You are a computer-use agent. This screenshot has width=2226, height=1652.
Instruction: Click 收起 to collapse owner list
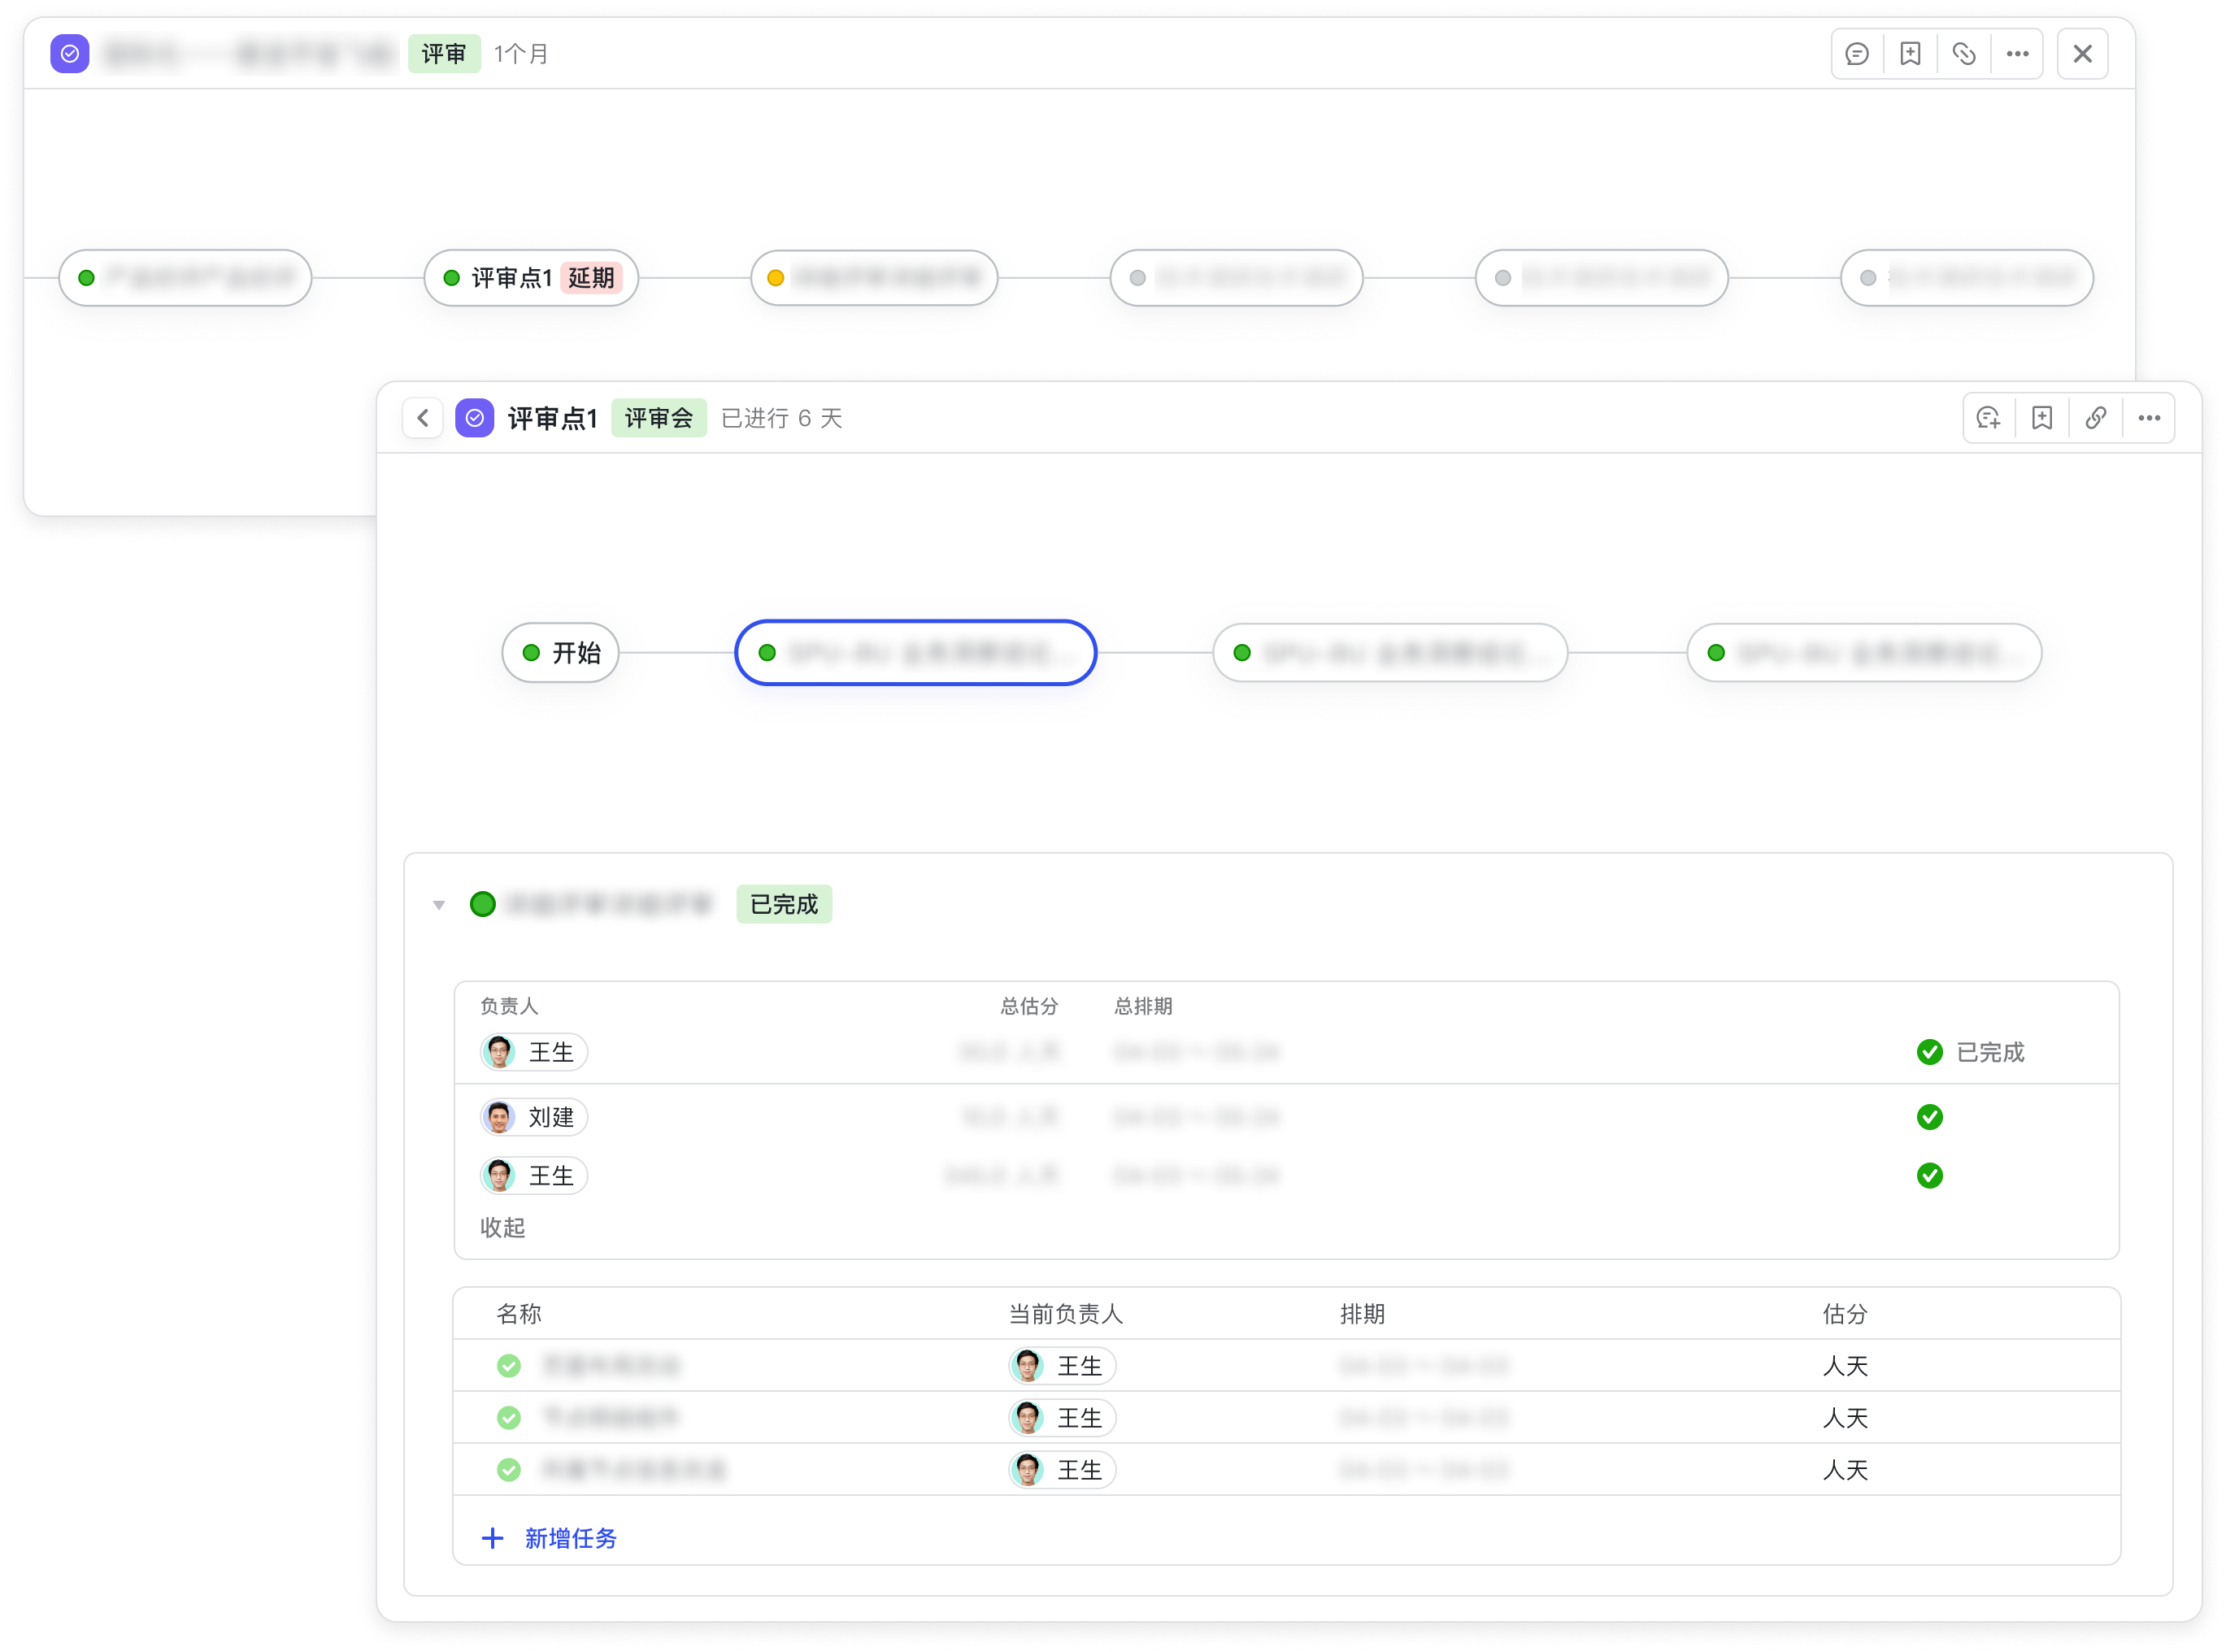click(502, 1228)
